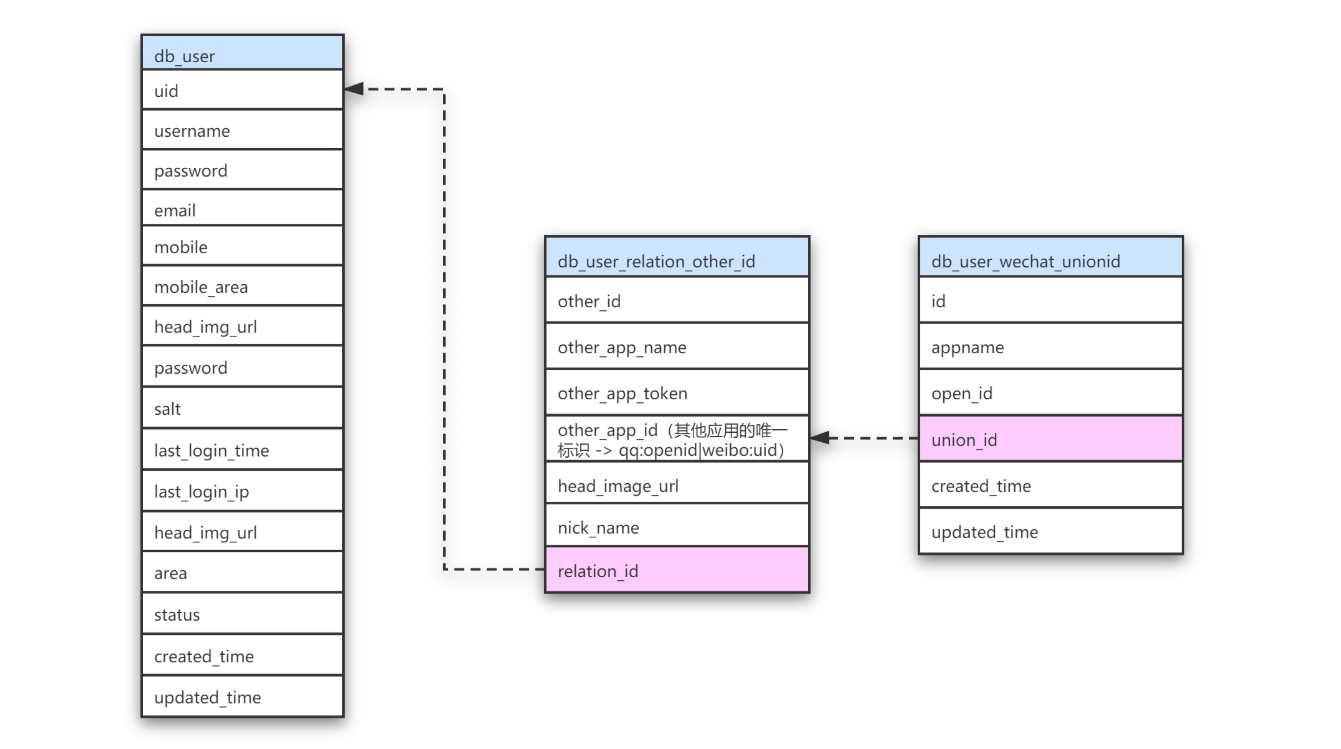Select the username field row

coord(242,130)
